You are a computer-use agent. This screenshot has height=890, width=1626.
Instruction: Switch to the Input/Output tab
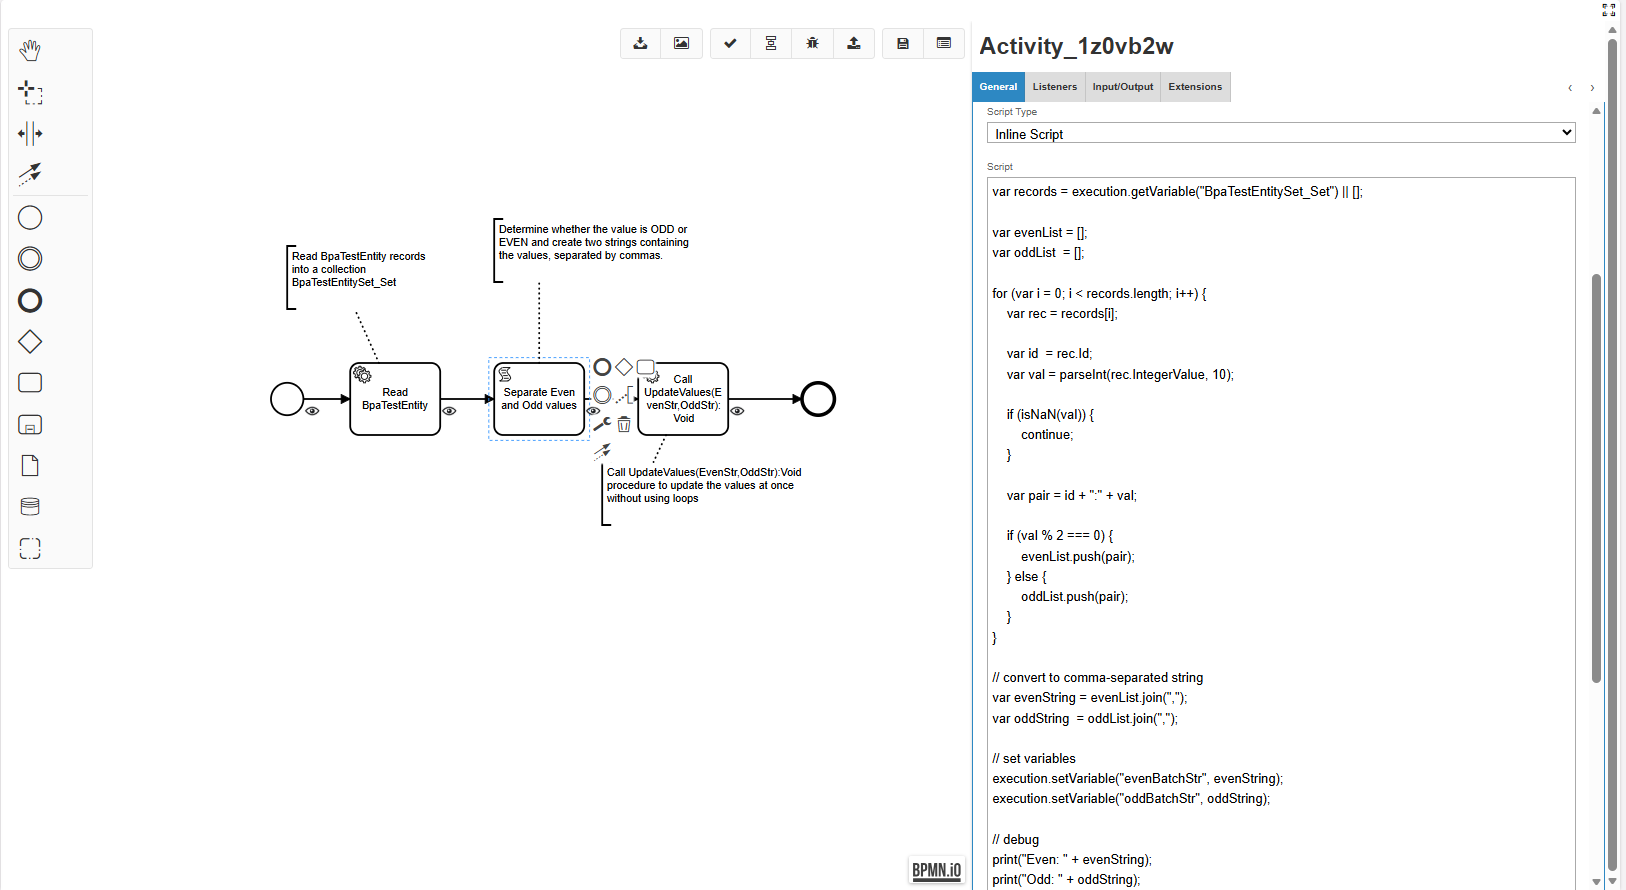click(x=1123, y=87)
